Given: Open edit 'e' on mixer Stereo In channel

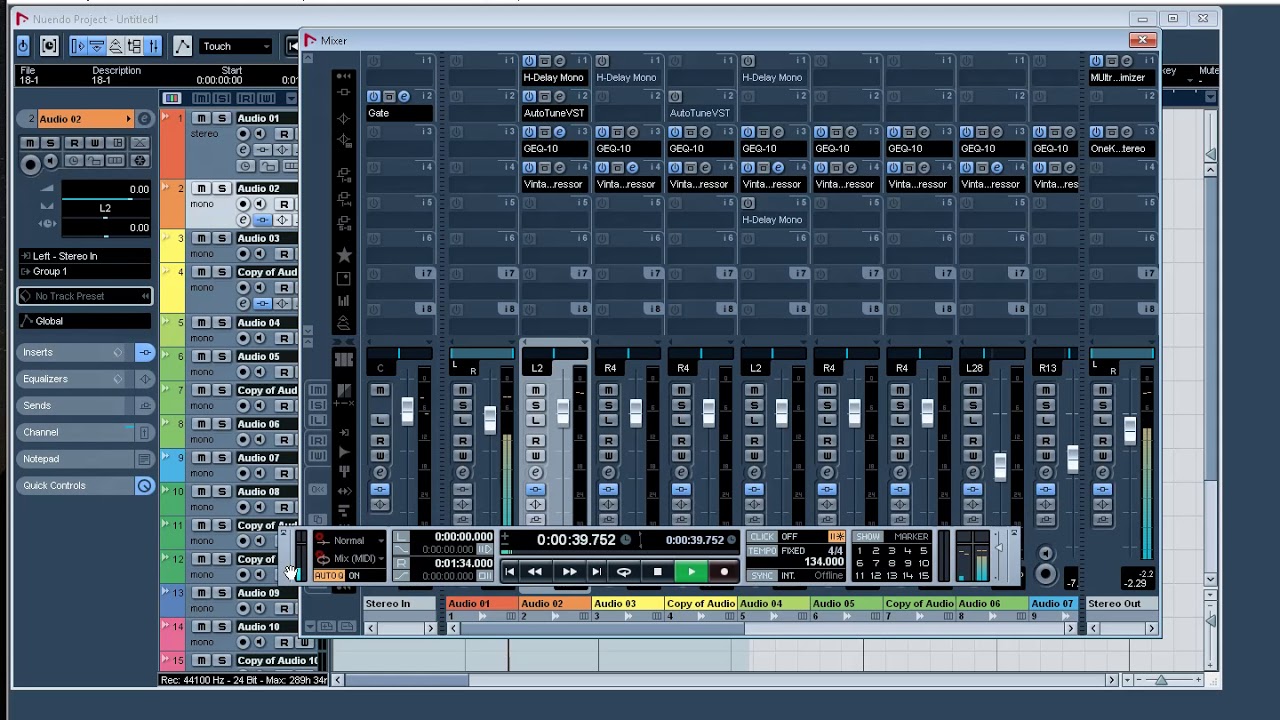Looking at the screenshot, I should click(x=380, y=473).
